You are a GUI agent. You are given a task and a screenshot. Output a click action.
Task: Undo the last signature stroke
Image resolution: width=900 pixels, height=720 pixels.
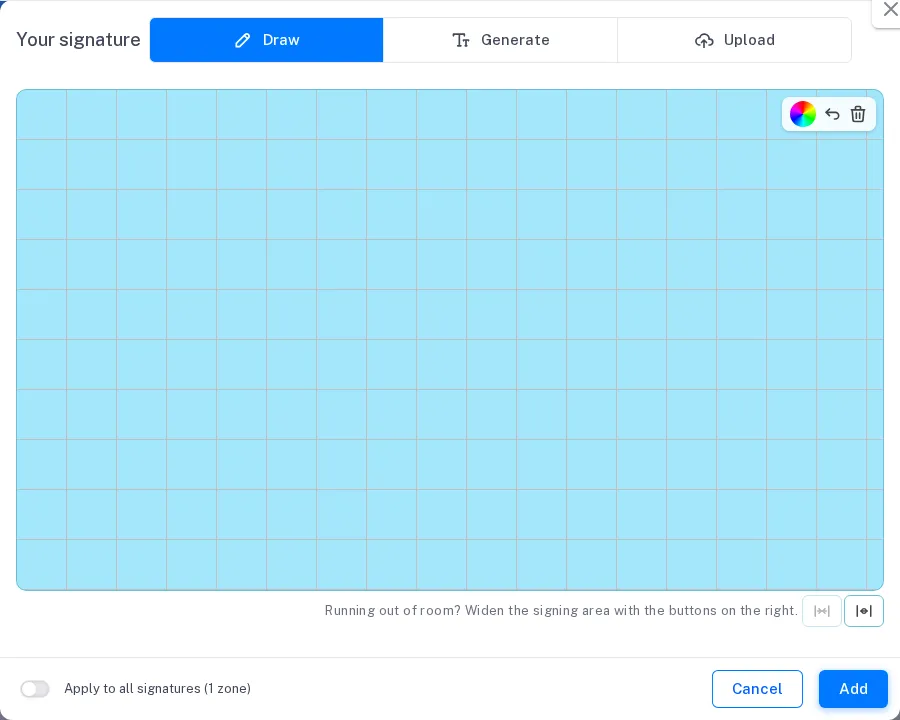coord(832,114)
